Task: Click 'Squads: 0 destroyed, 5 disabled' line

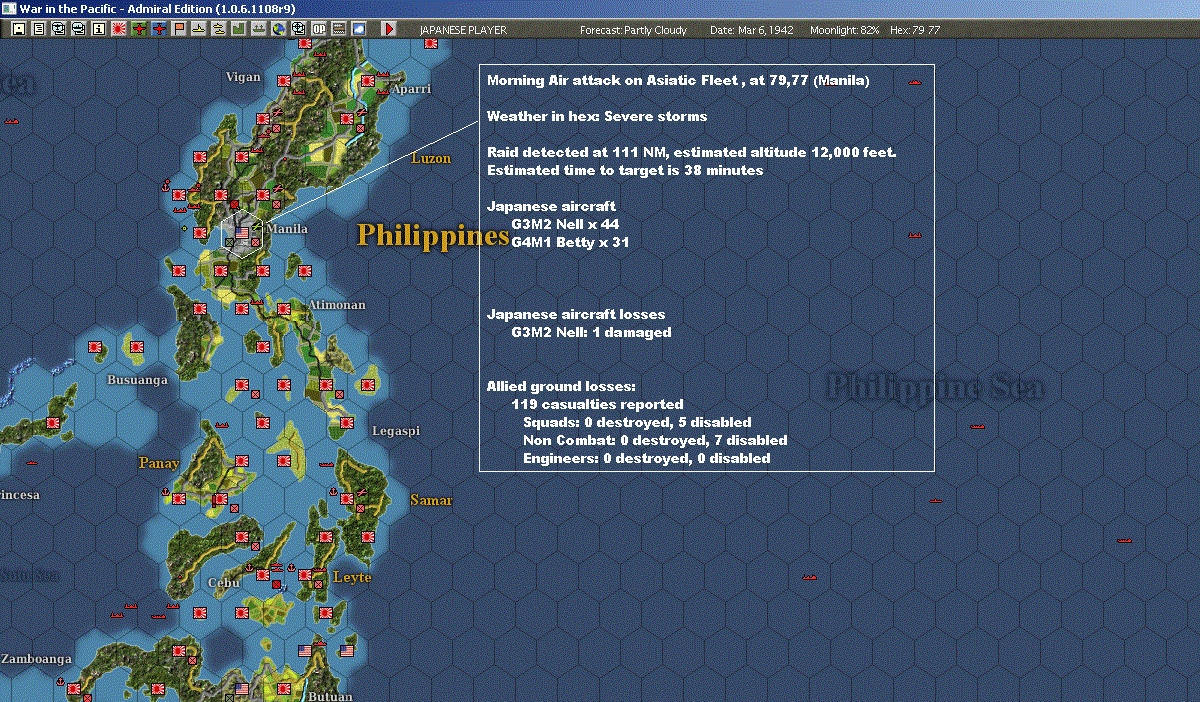Action: [637, 422]
